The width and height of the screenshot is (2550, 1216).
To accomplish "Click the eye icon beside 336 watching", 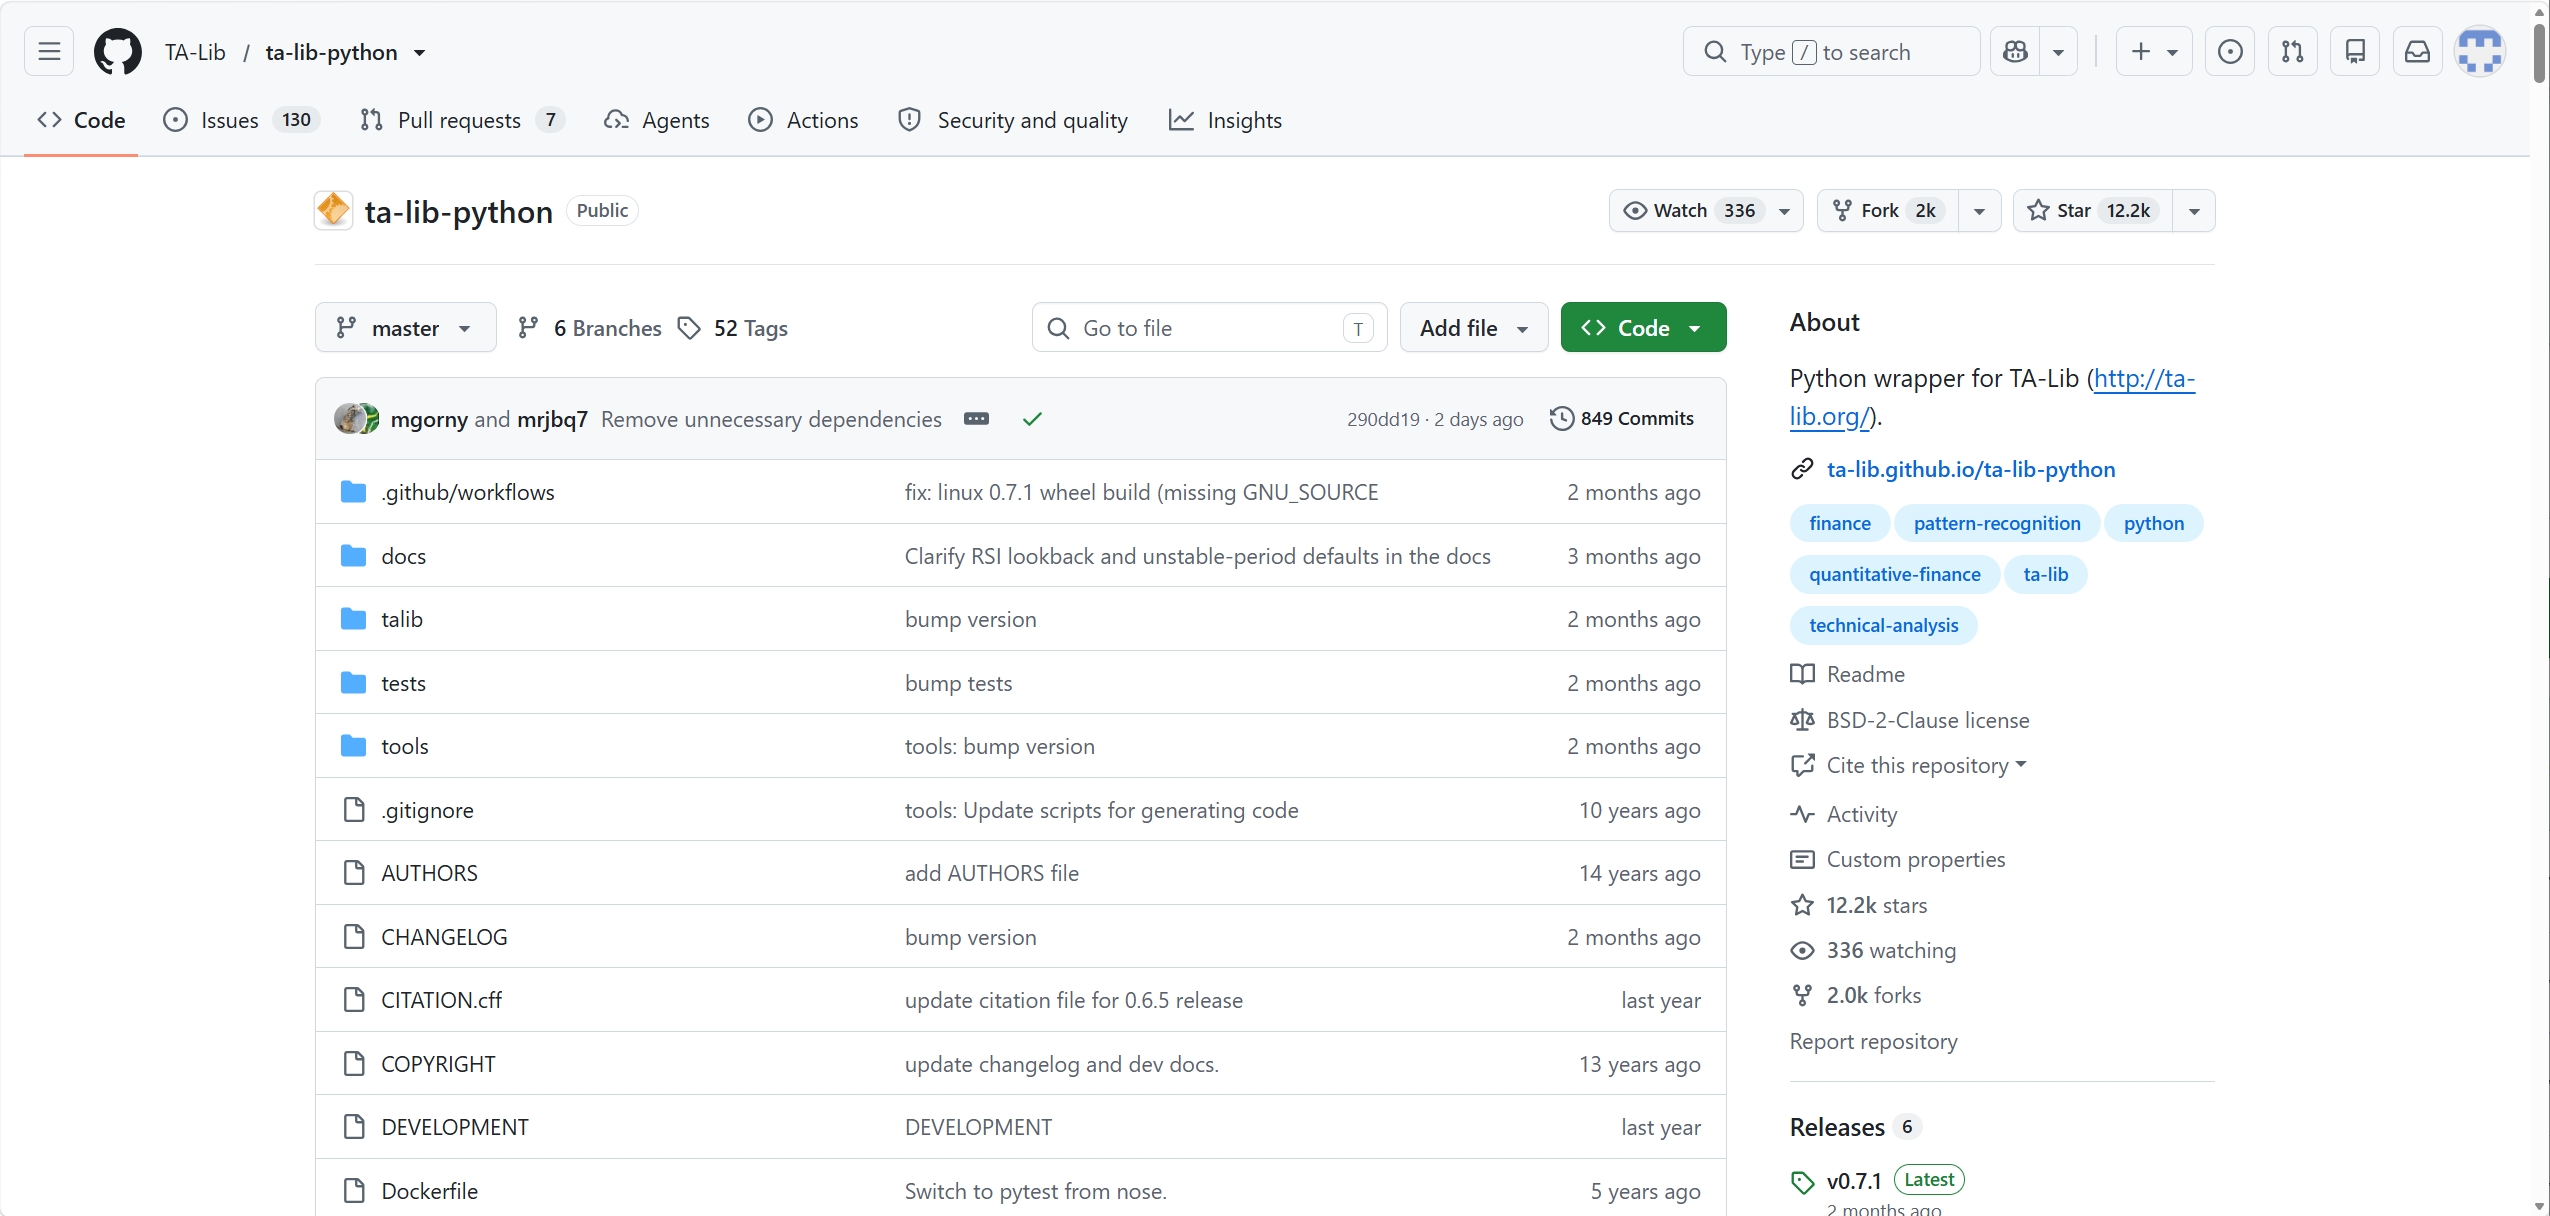I will coord(1802,949).
